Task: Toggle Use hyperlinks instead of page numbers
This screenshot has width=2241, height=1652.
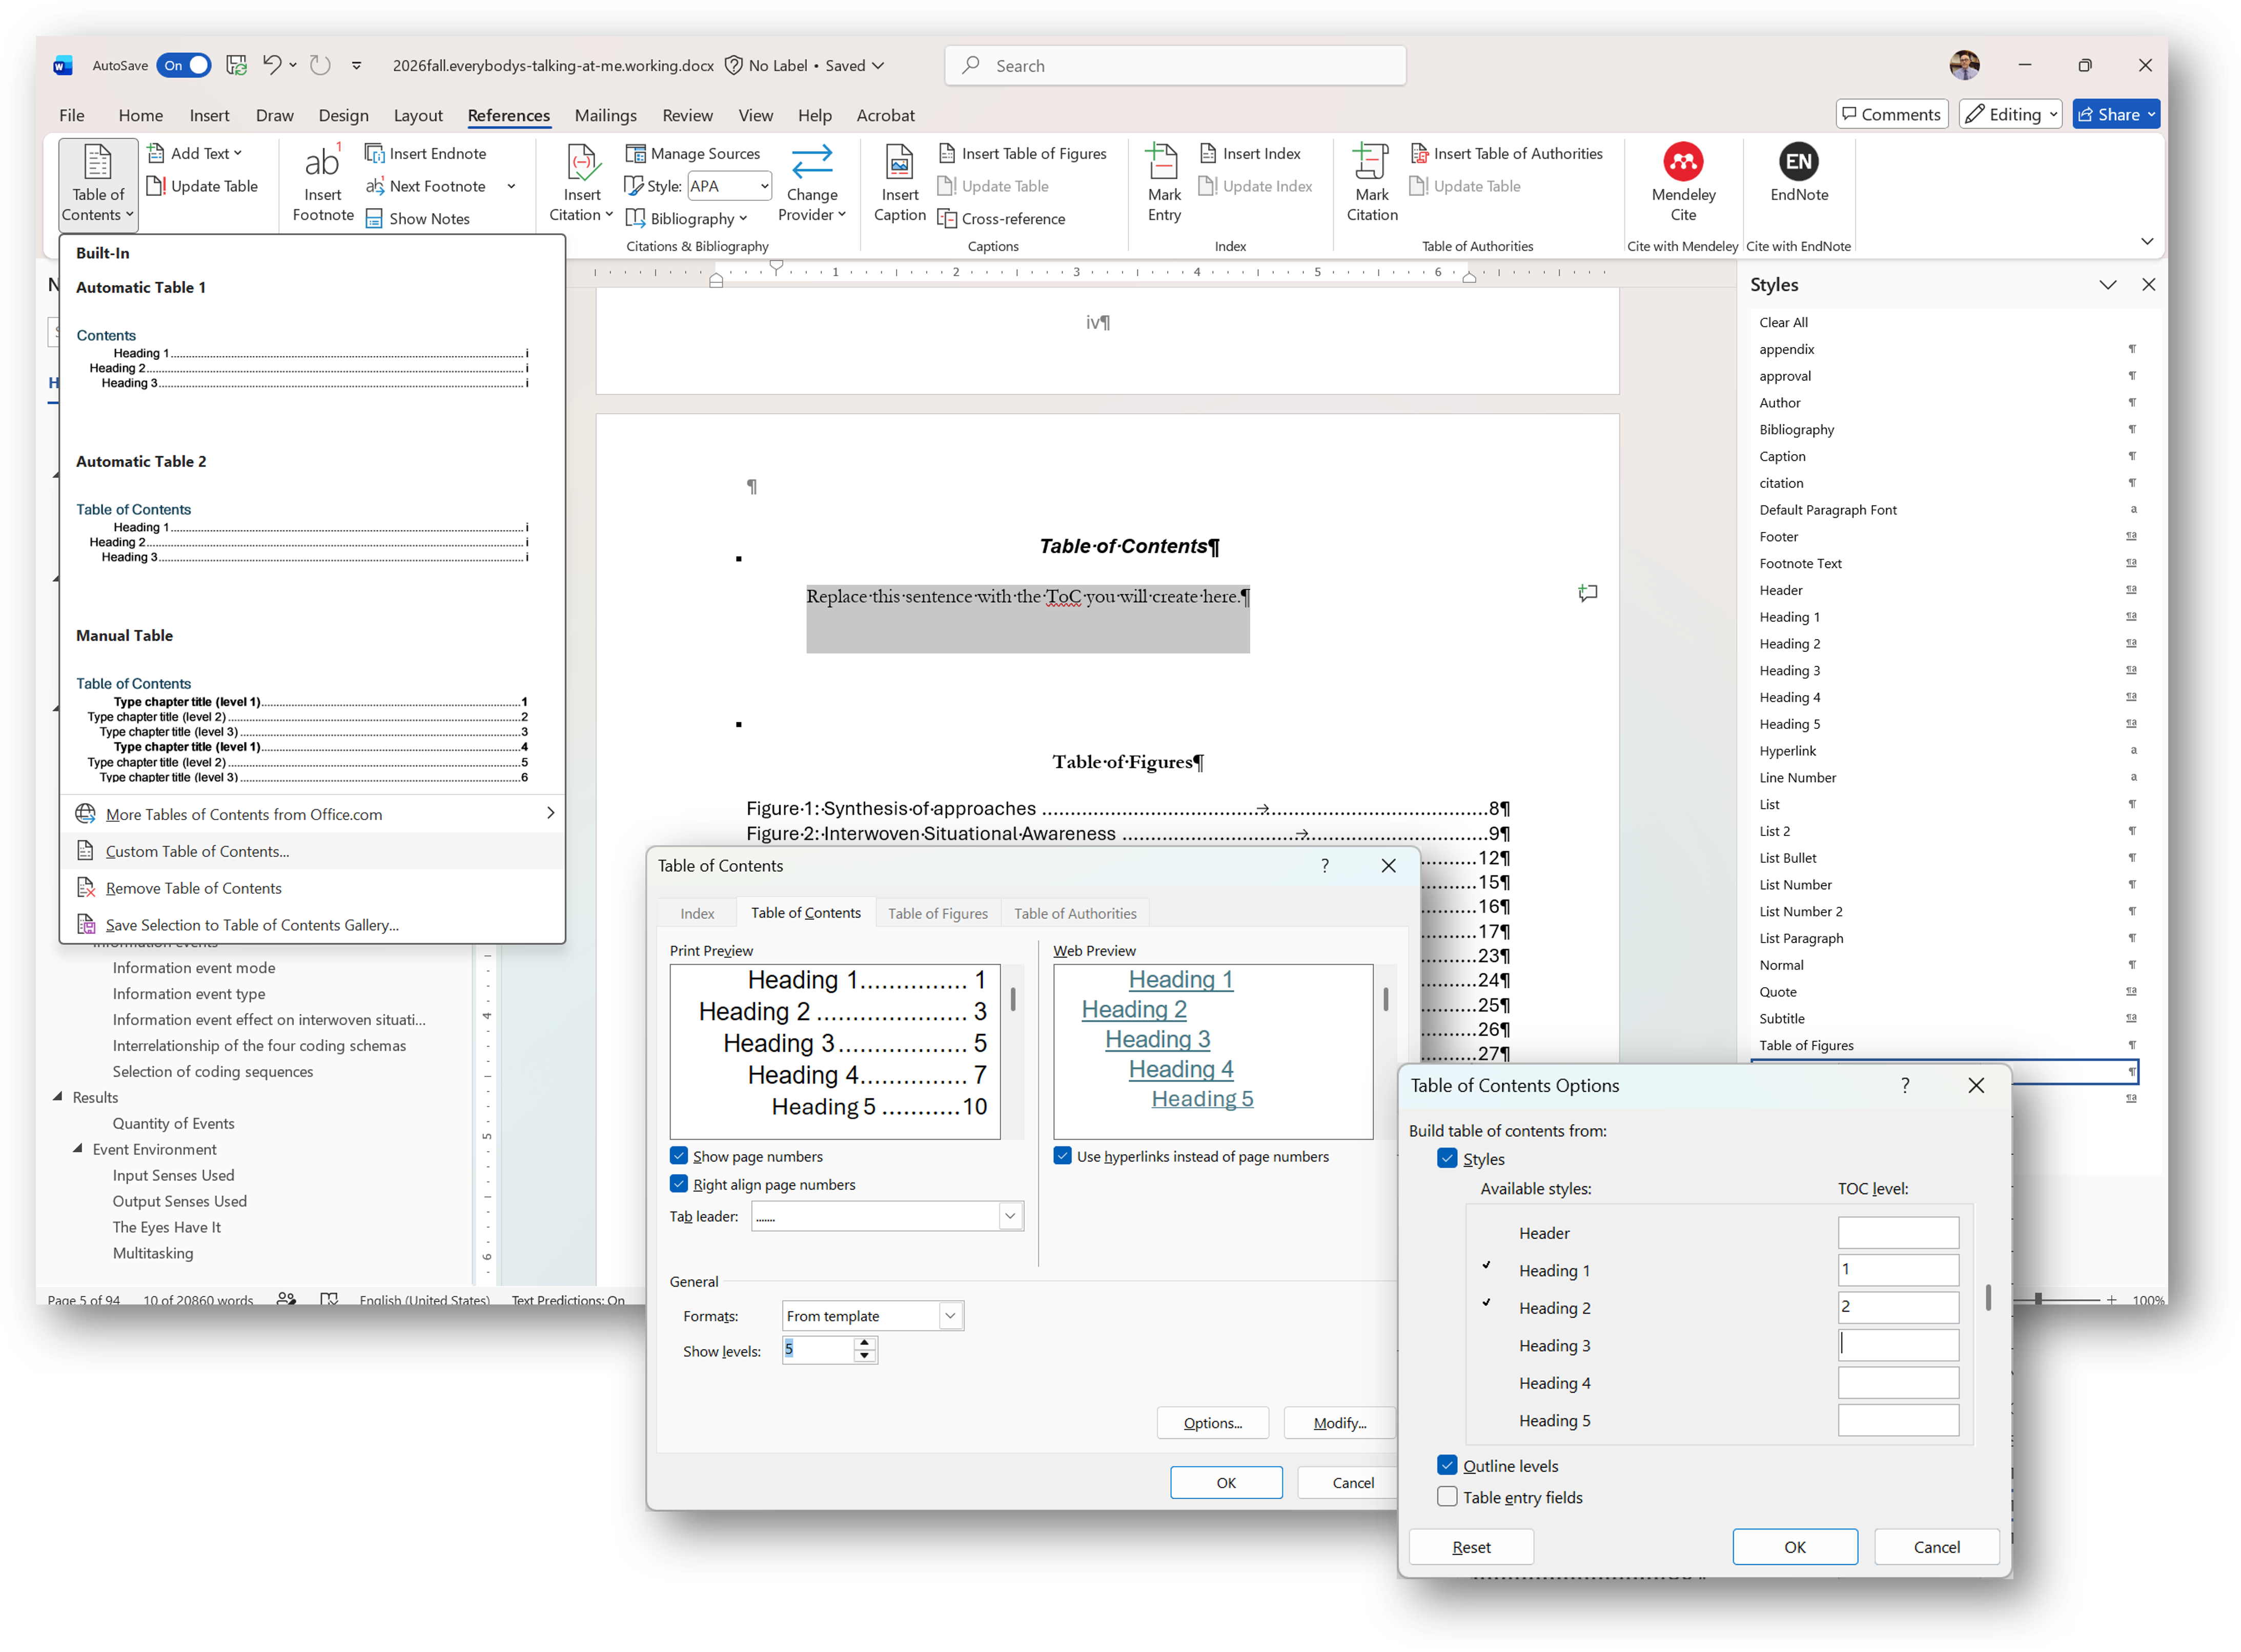Action: [1062, 1156]
